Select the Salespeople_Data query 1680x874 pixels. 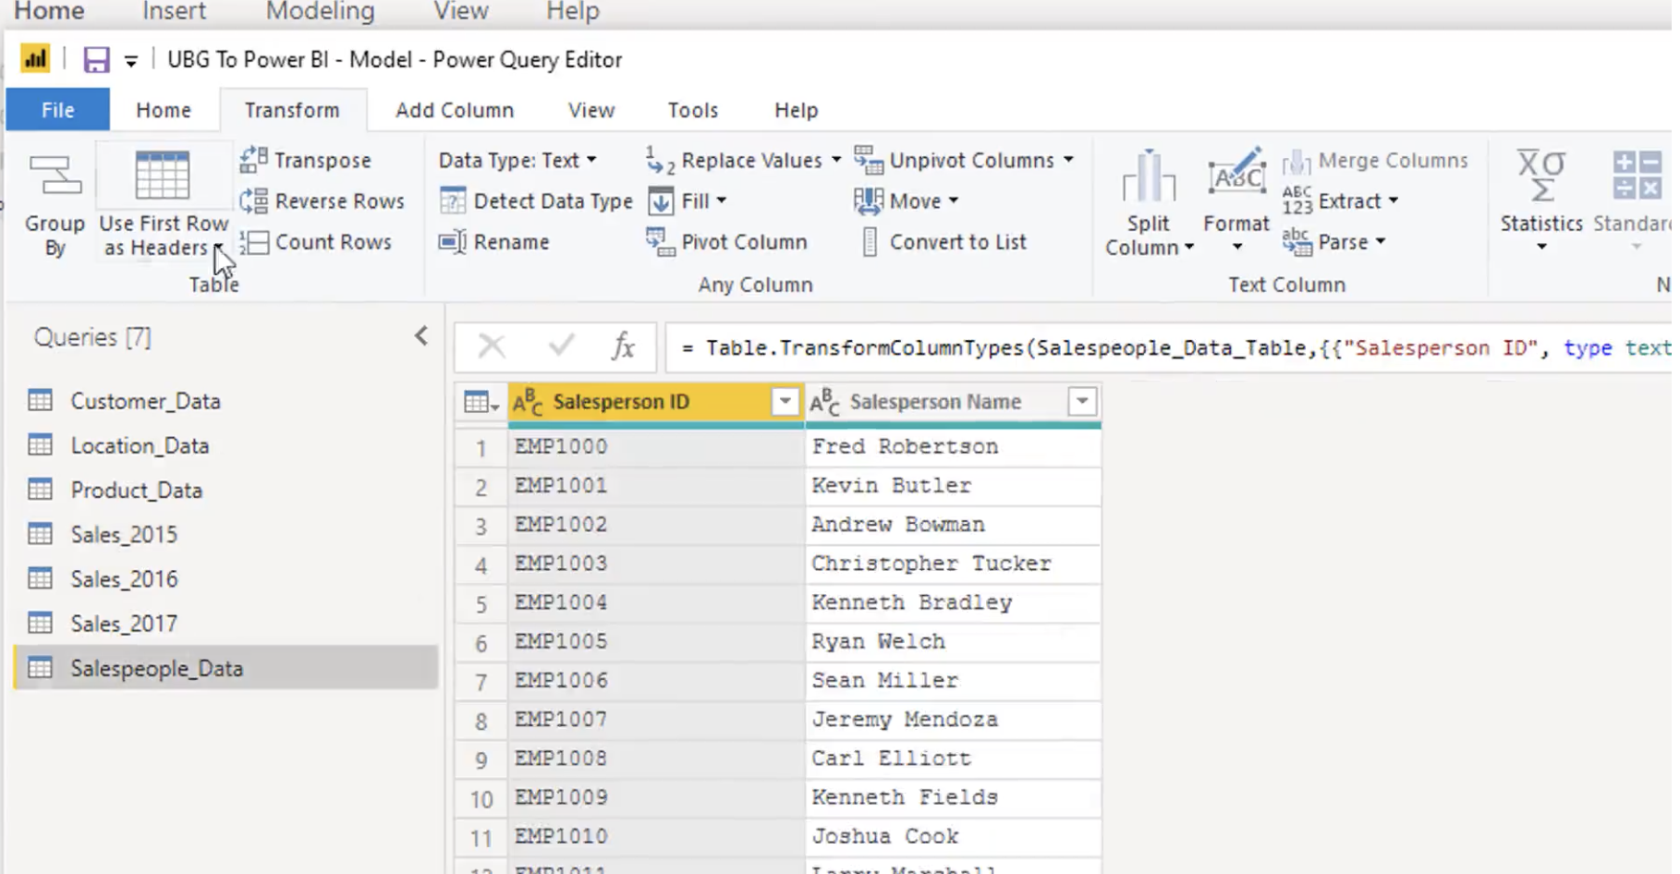[x=226, y=668]
